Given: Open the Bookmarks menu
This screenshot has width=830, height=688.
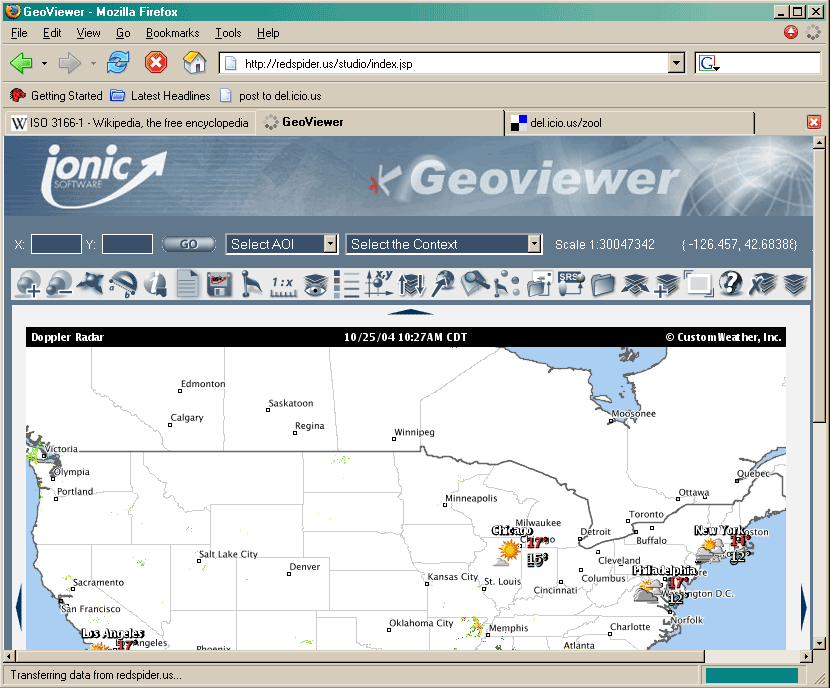Looking at the screenshot, I should pos(172,33).
